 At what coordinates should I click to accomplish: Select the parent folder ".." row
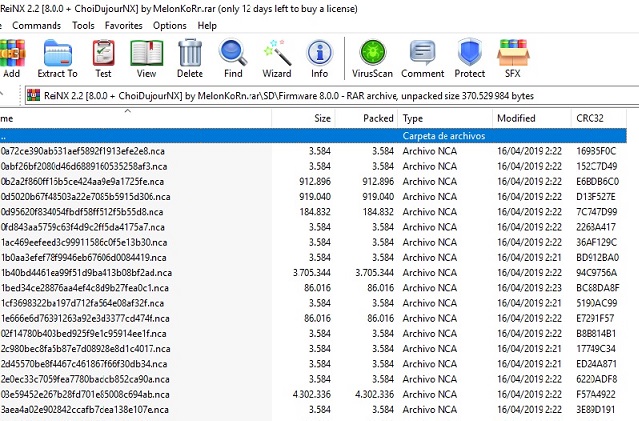click(x=200, y=134)
